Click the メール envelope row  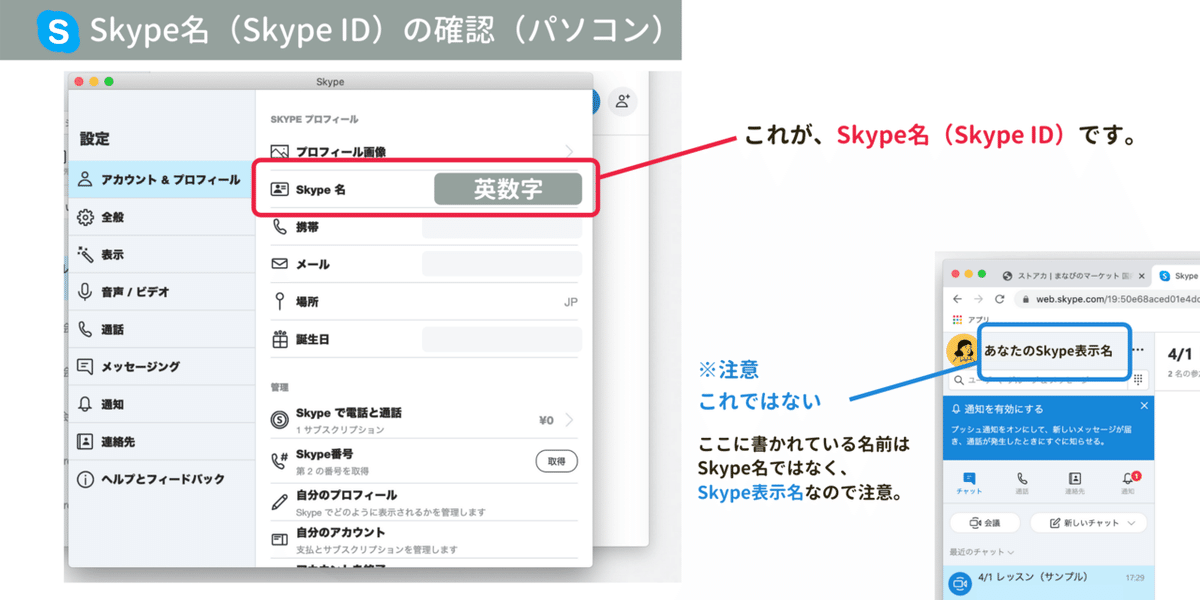(424, 264)
